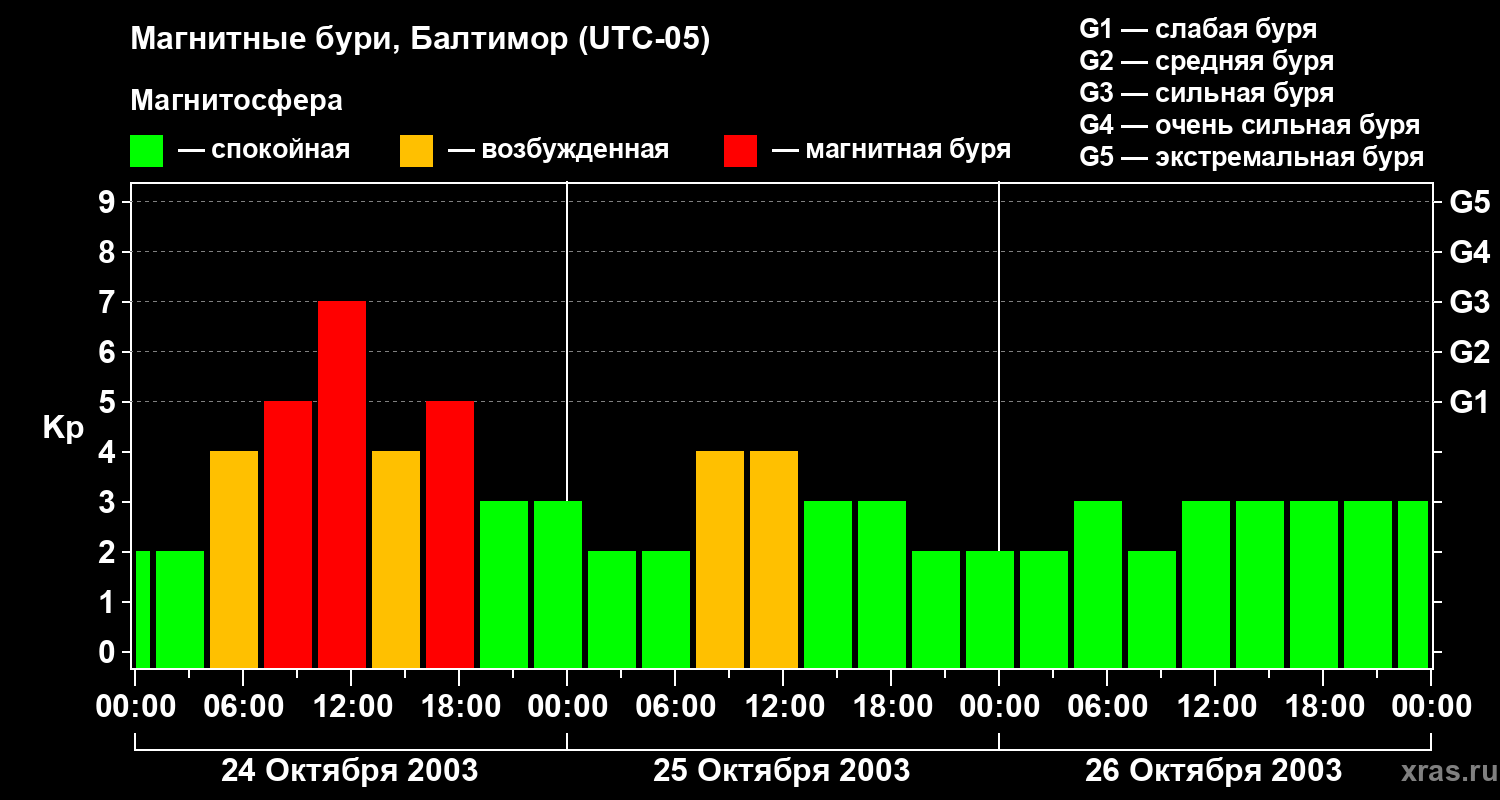This screenshot has width=1500, height=800.
Task: Click the '06:00' time label for 24 October
Action: (243, 707)
